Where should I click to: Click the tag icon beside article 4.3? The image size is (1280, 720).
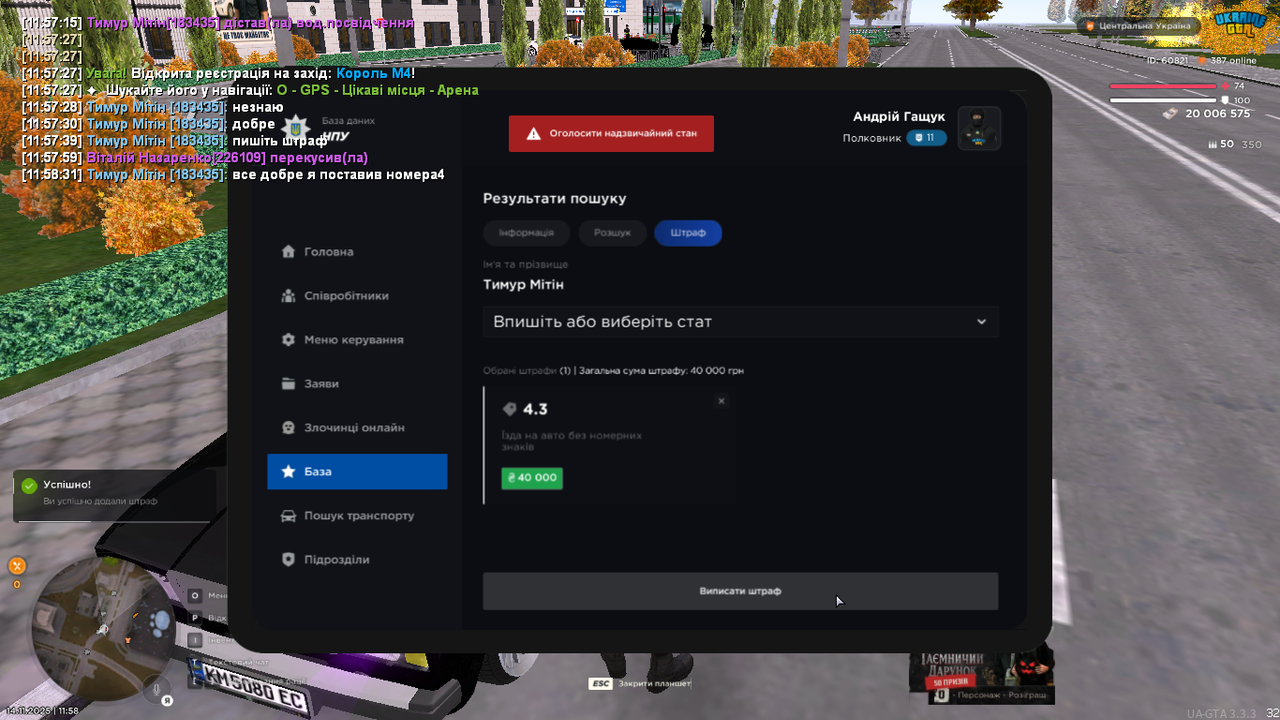510,409
